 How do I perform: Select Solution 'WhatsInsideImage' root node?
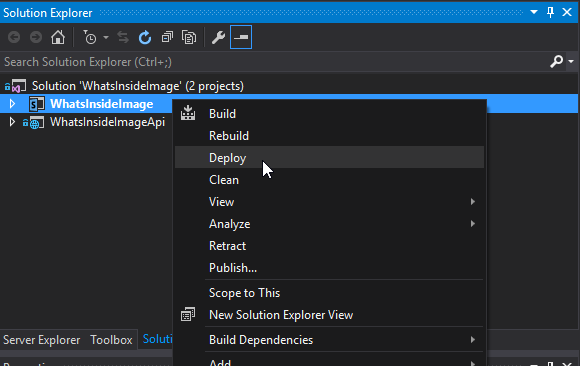click(x=138, y=86)
